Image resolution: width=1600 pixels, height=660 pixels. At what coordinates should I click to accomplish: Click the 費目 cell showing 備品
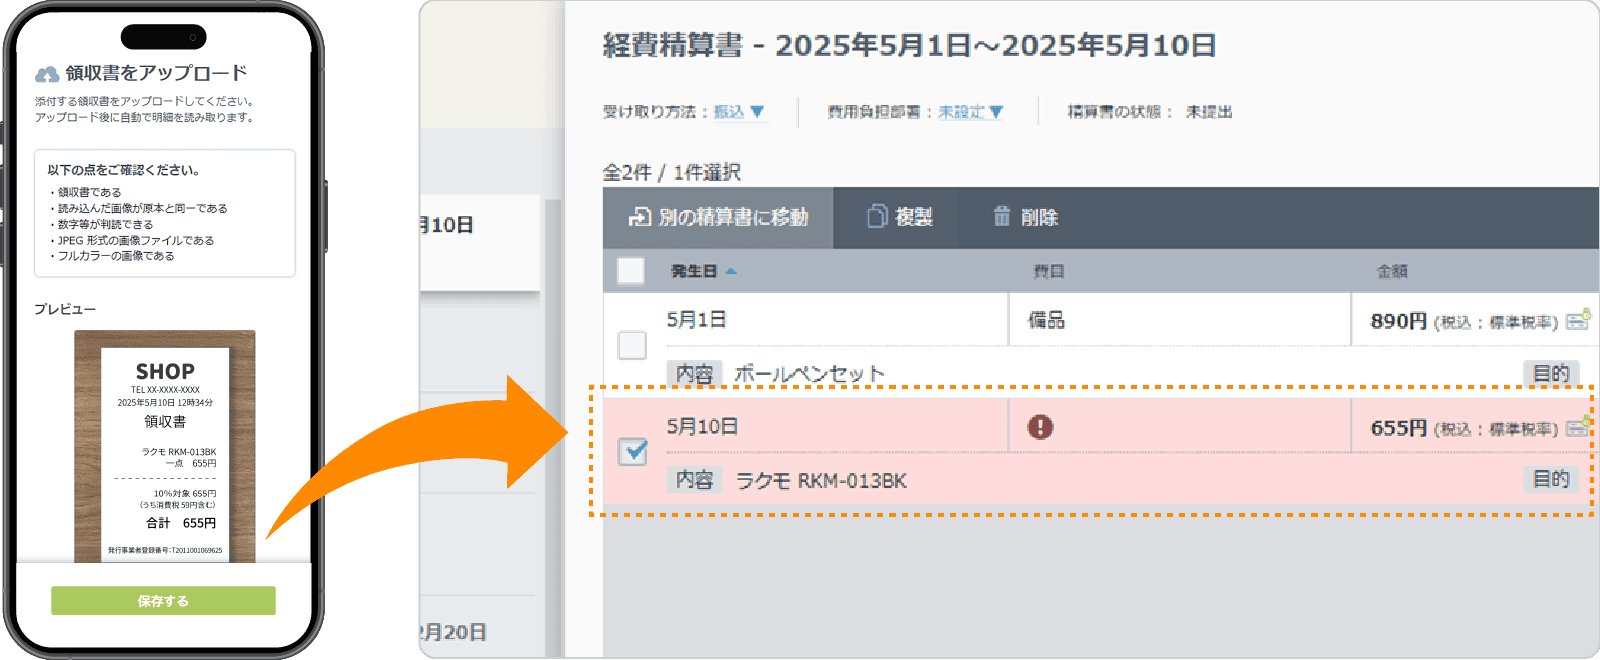click(1047, 320)
